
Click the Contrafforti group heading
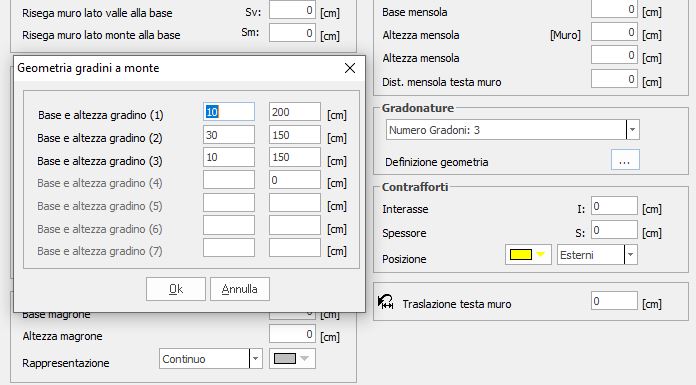pyautogui.click(x=415, y=187)
